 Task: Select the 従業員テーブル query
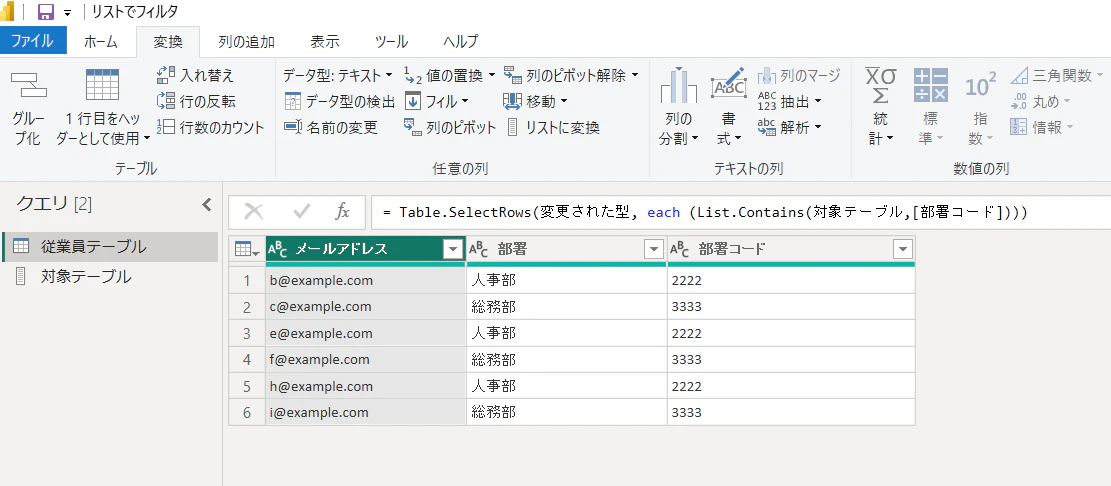[110, 247]
